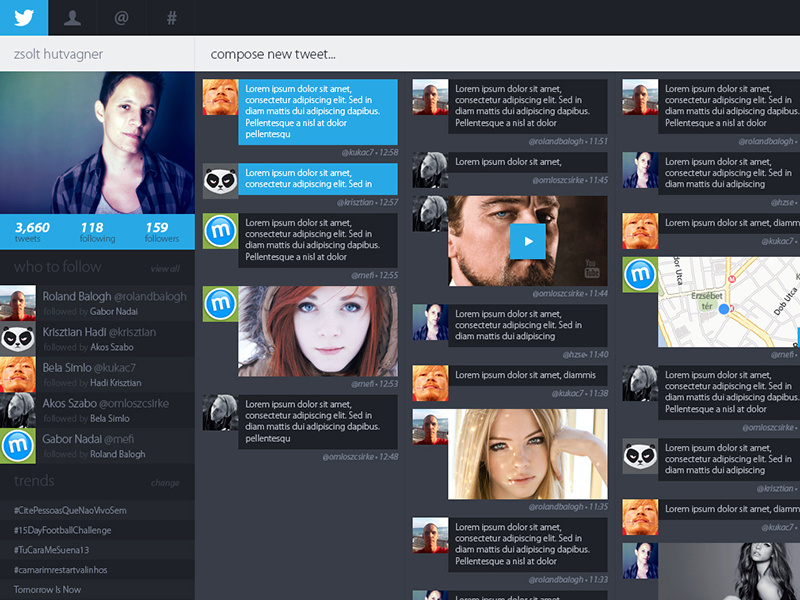Click the @omloszcsirke · 12:48 timestamp
The image size is (800, 600).
point(360,457)
